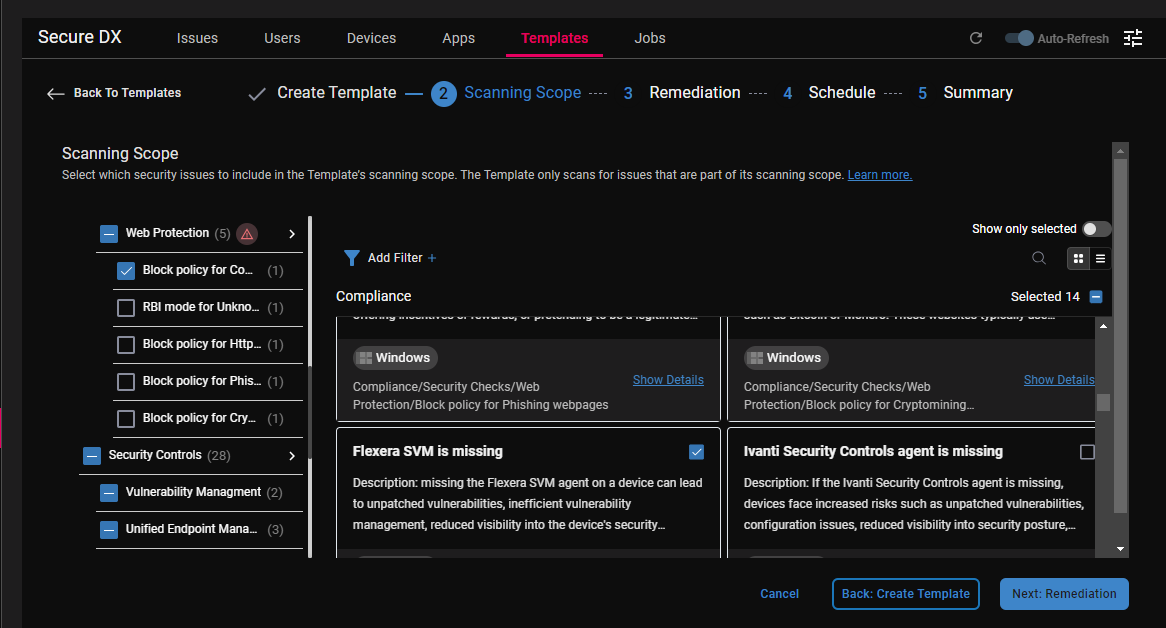Click the Windows tag on Cryptomining card

(x=786, y=358)
